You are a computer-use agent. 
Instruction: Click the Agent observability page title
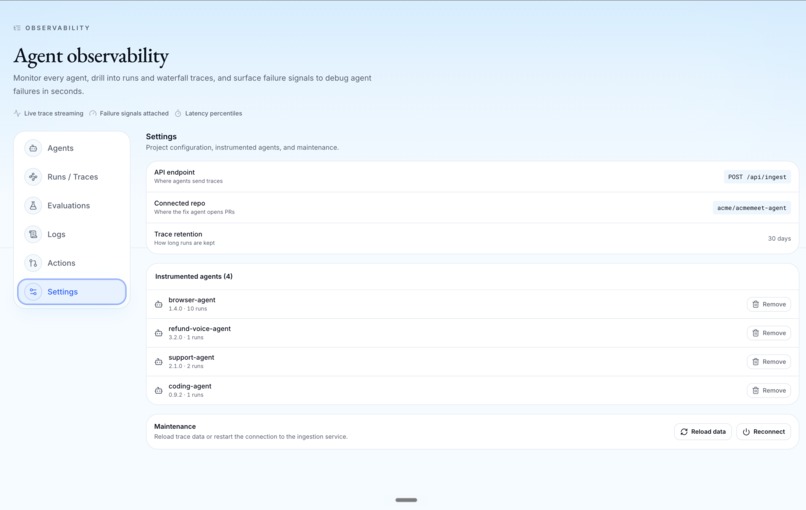[91, 56]
